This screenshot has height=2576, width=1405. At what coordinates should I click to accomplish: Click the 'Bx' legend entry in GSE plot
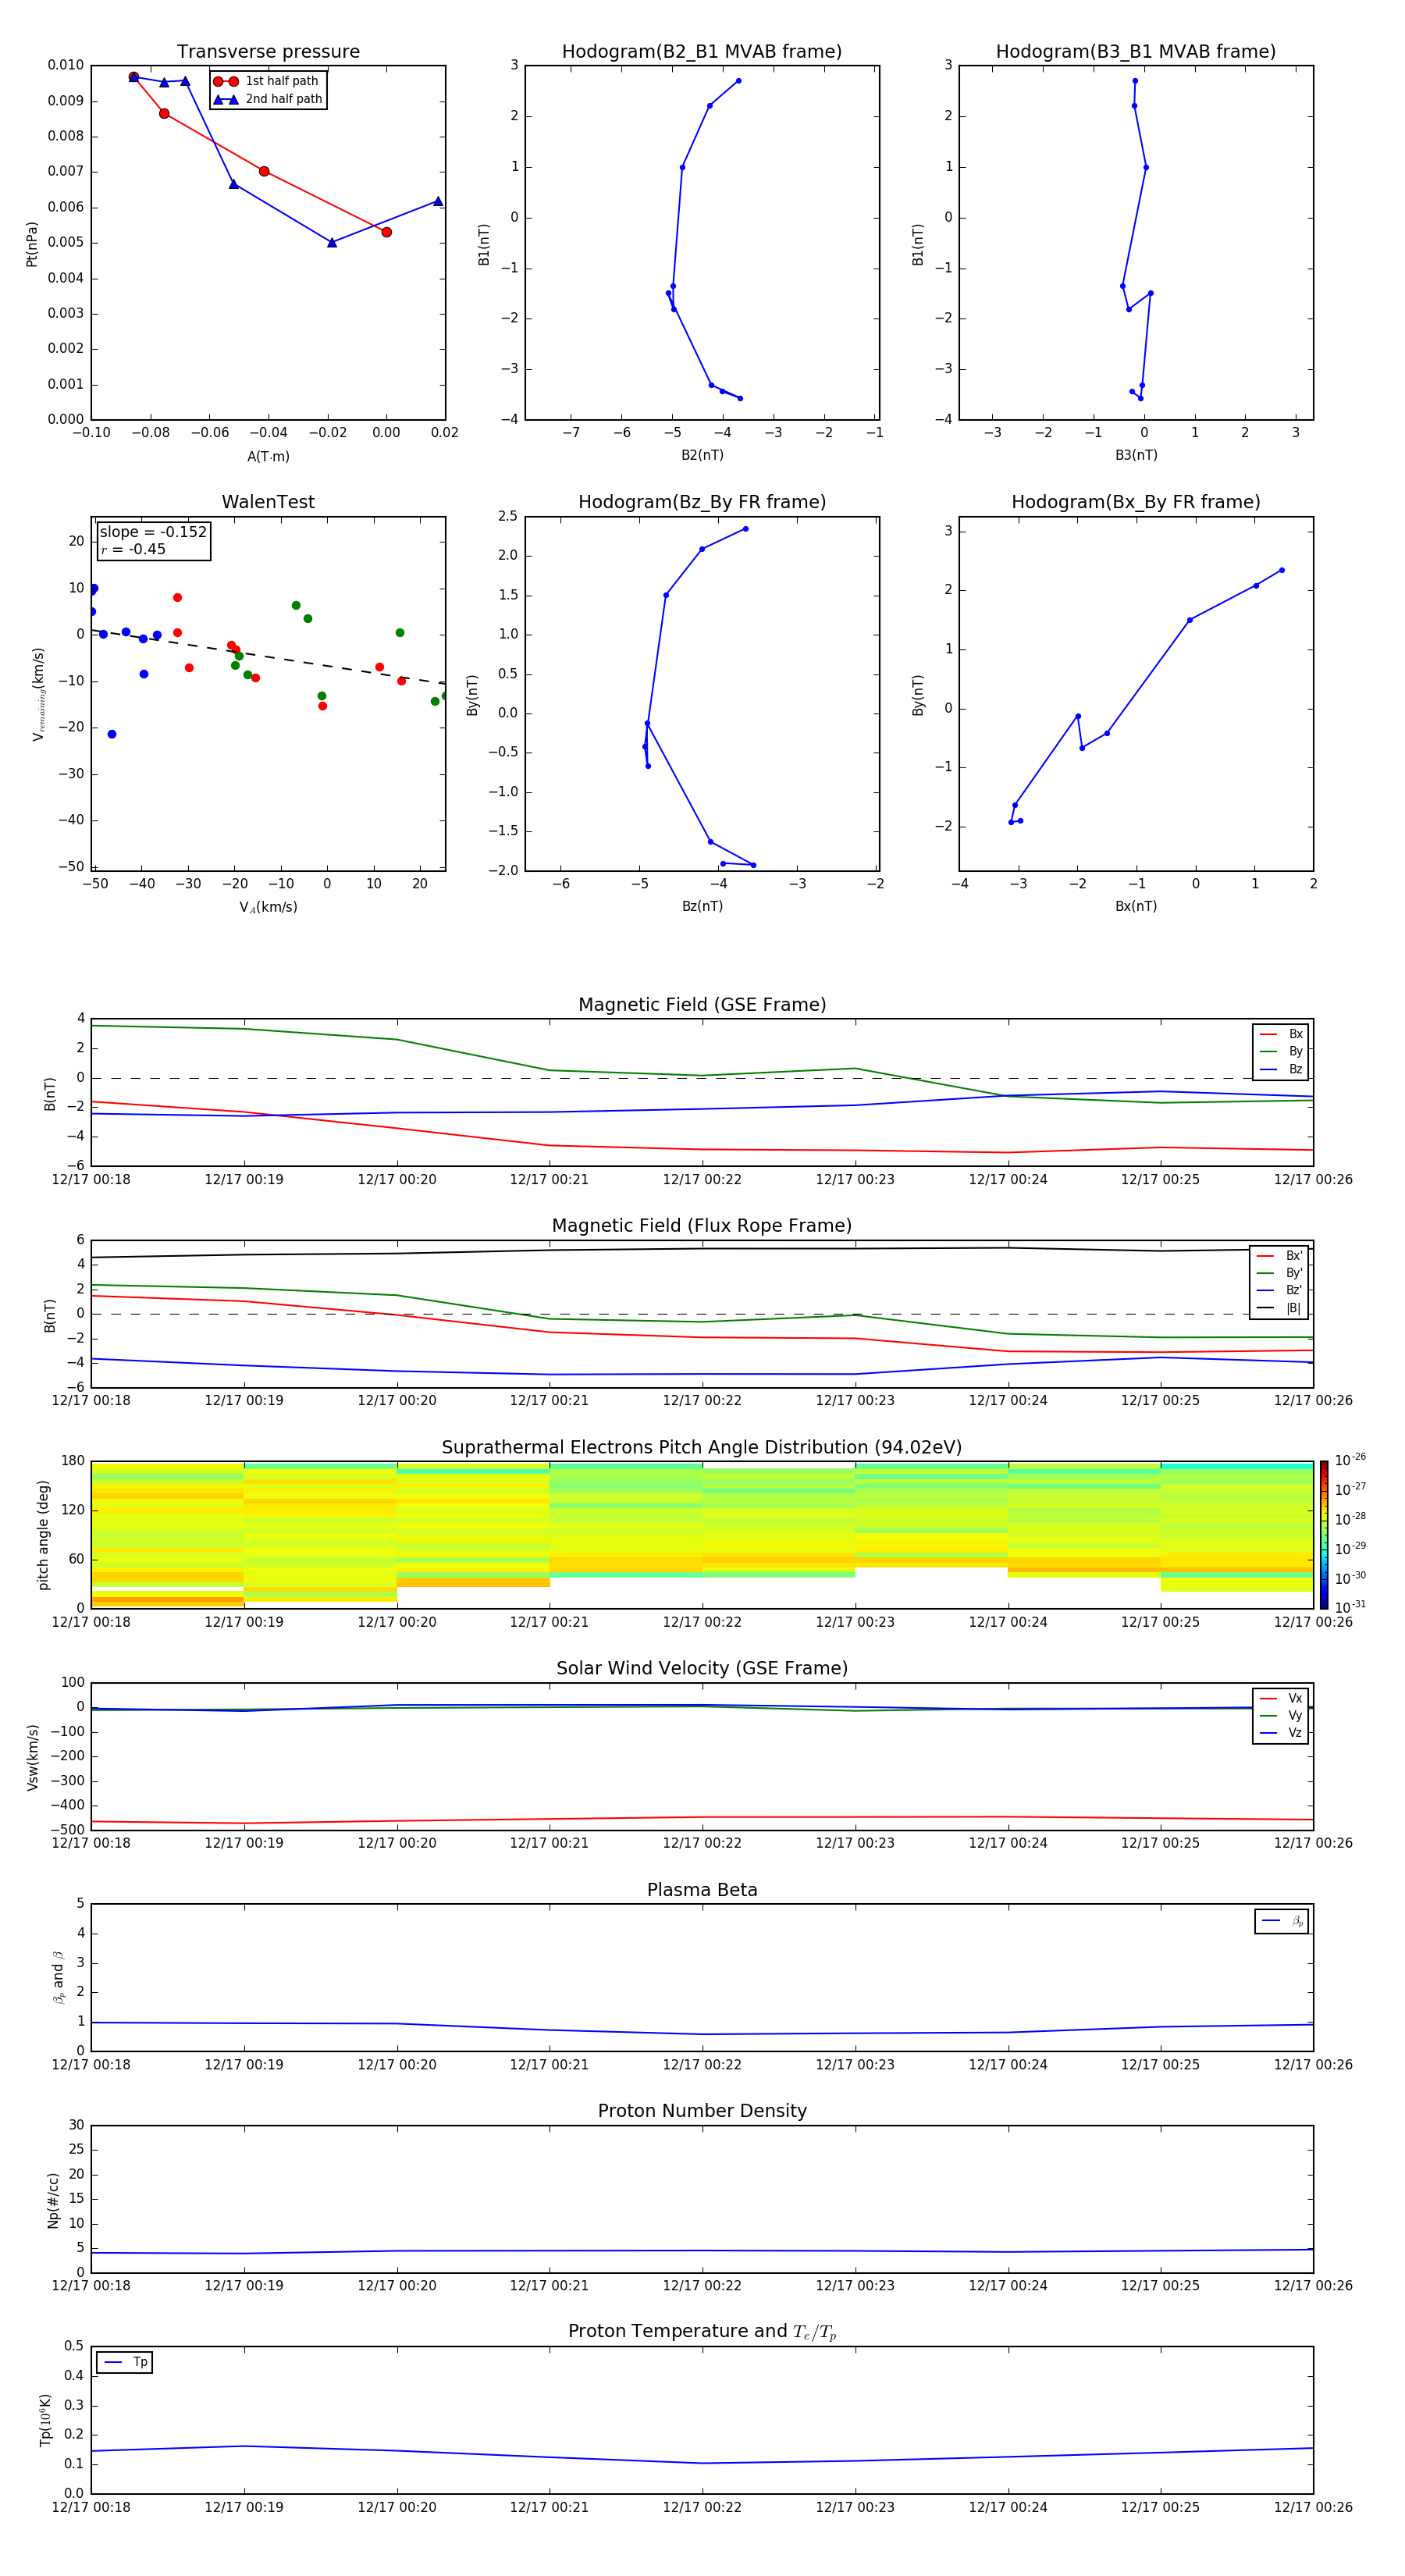click(1281, 1034)
